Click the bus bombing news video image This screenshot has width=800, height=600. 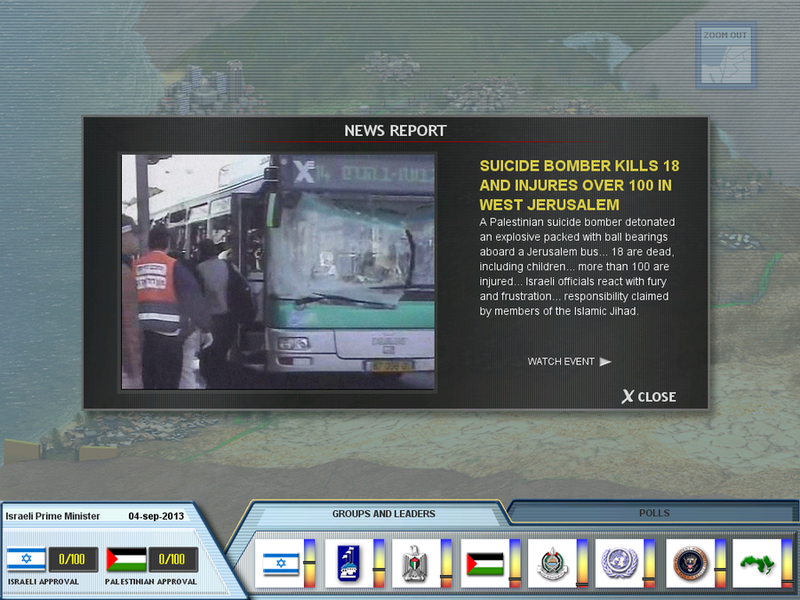click(278, 271)
